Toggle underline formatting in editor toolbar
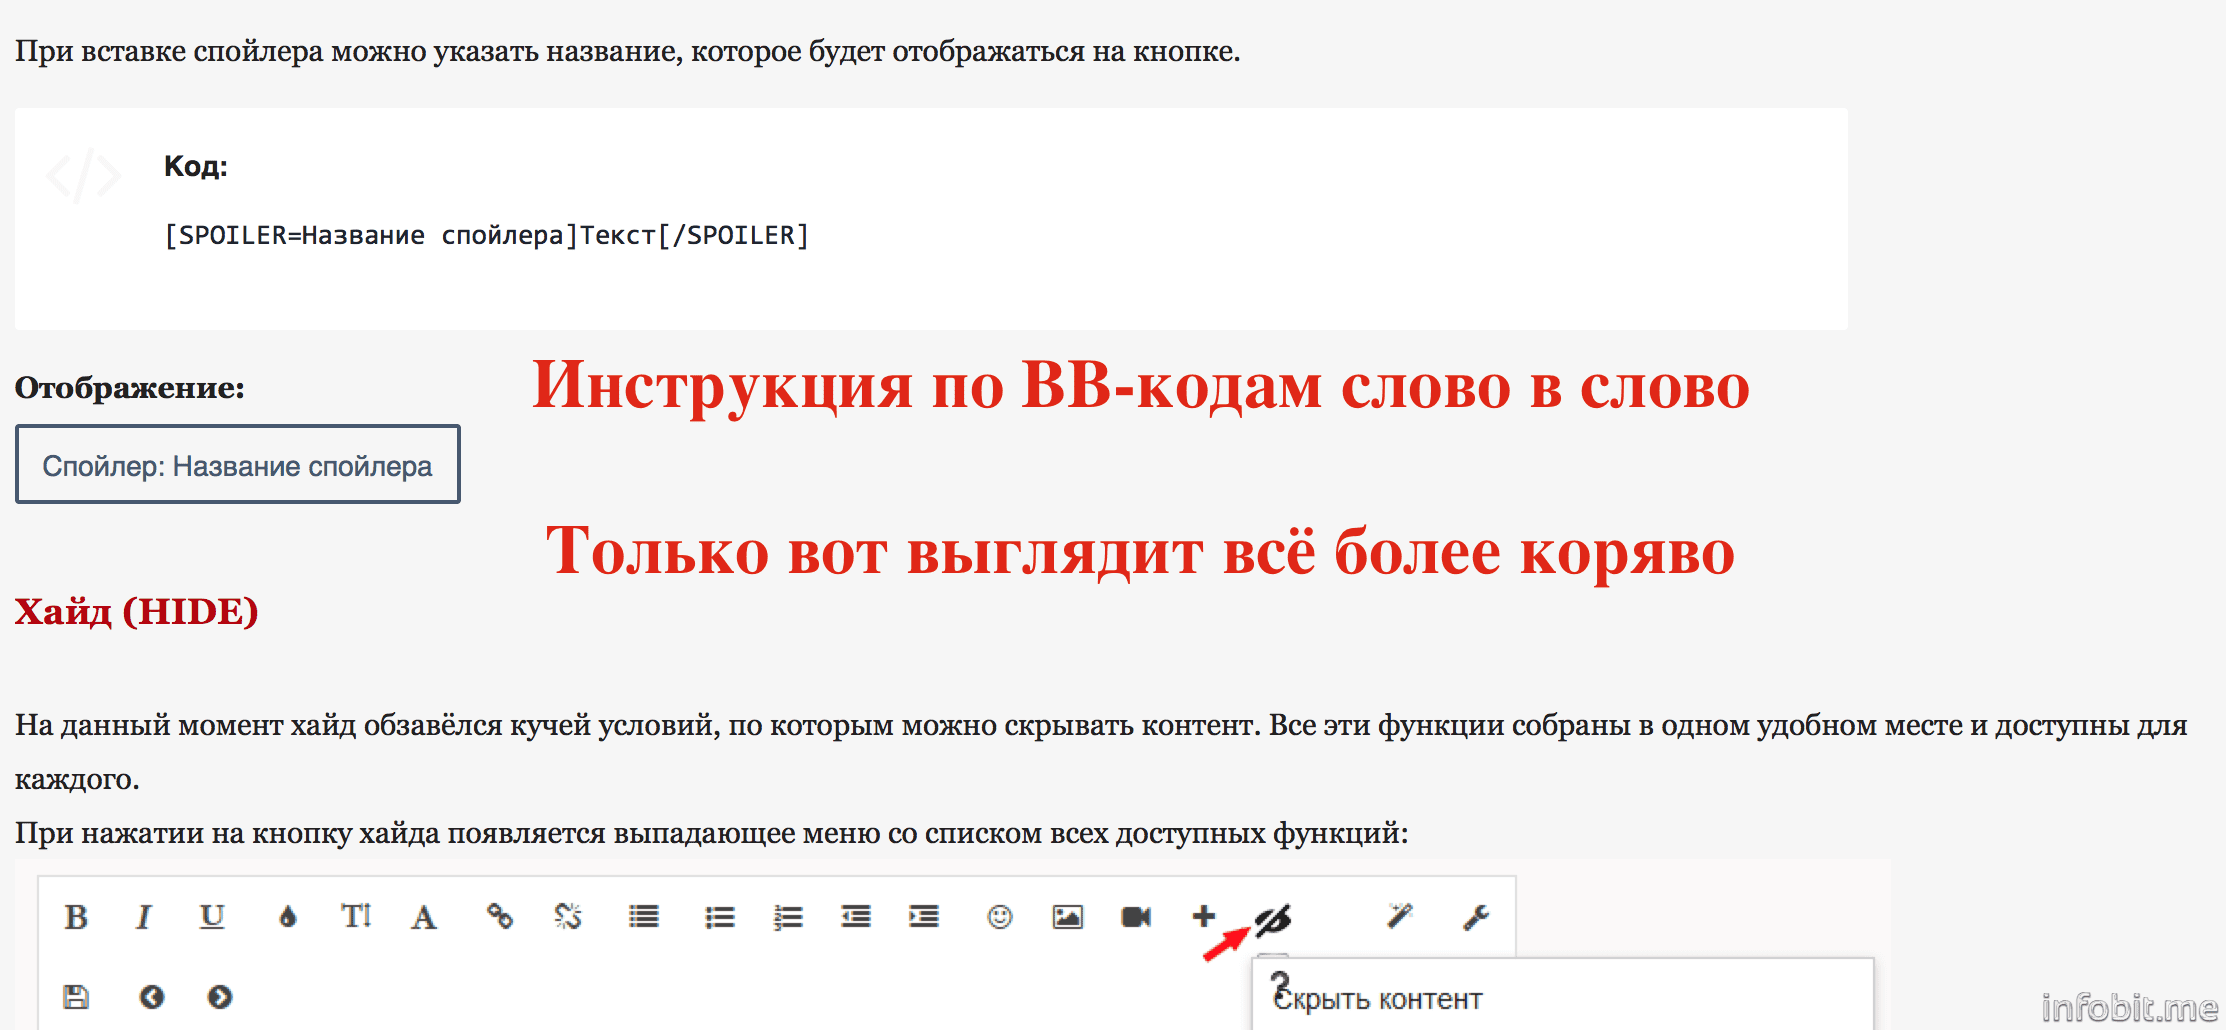The image size is (2226, 1030). click(212, 917)
